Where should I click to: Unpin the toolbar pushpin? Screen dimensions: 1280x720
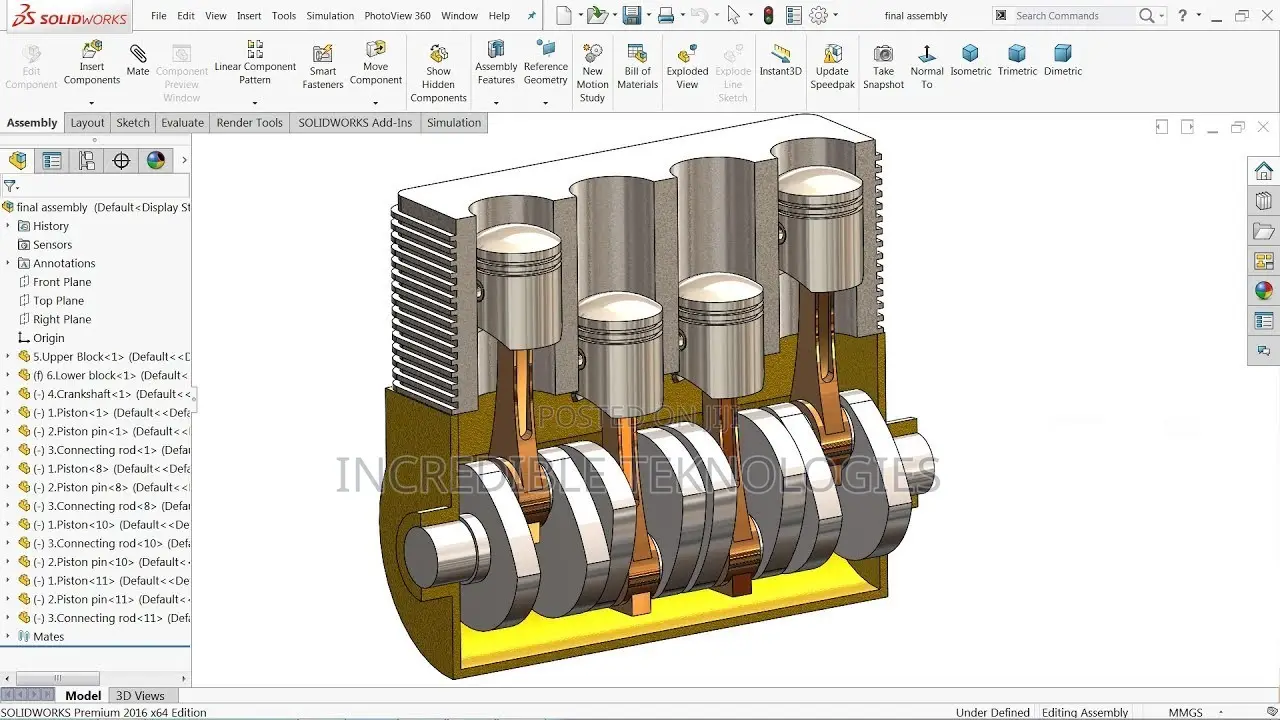click(x=531, y=15)
